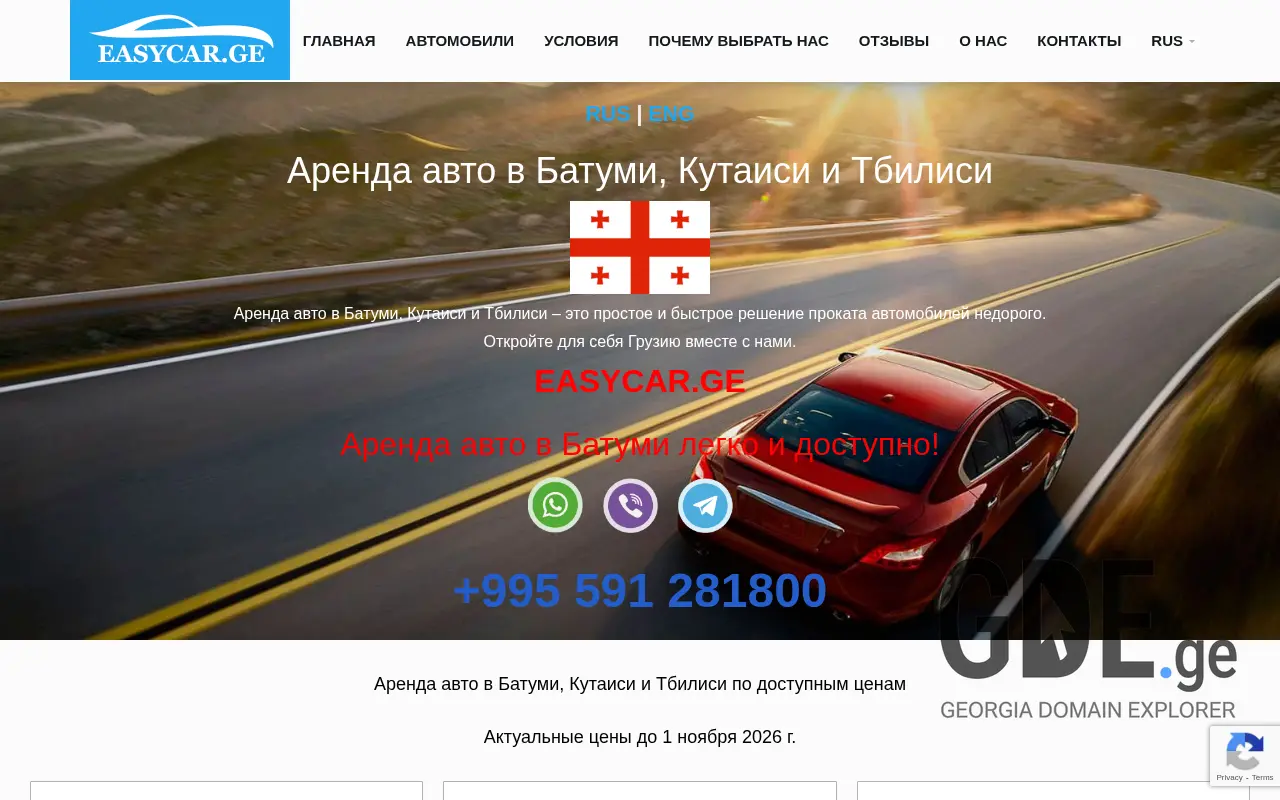Navigate to КОНТАКТЫ
Viewport: 1280px width, 800px height.
[x=1079, y=40]
